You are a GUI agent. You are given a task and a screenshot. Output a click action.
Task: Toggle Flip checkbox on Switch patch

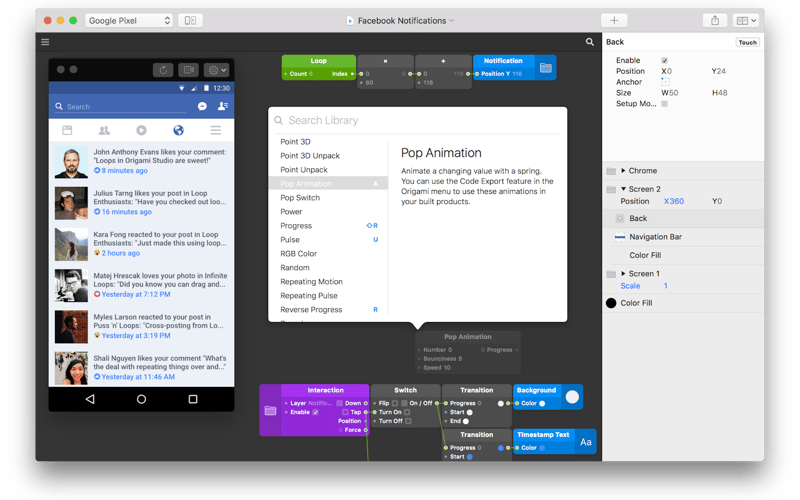(395, 403)
